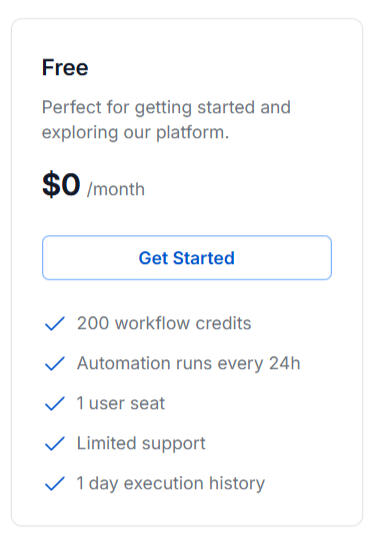Click checkmark beside 1 day execution history
The height and width of the screenshot is (552, 377).
coord(55,483)
